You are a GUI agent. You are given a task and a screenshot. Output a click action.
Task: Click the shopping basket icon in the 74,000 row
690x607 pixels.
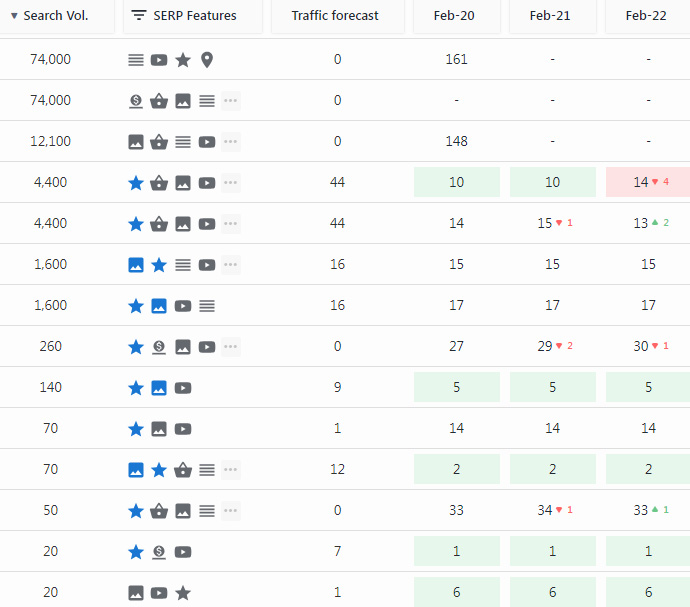pos(159,101)
